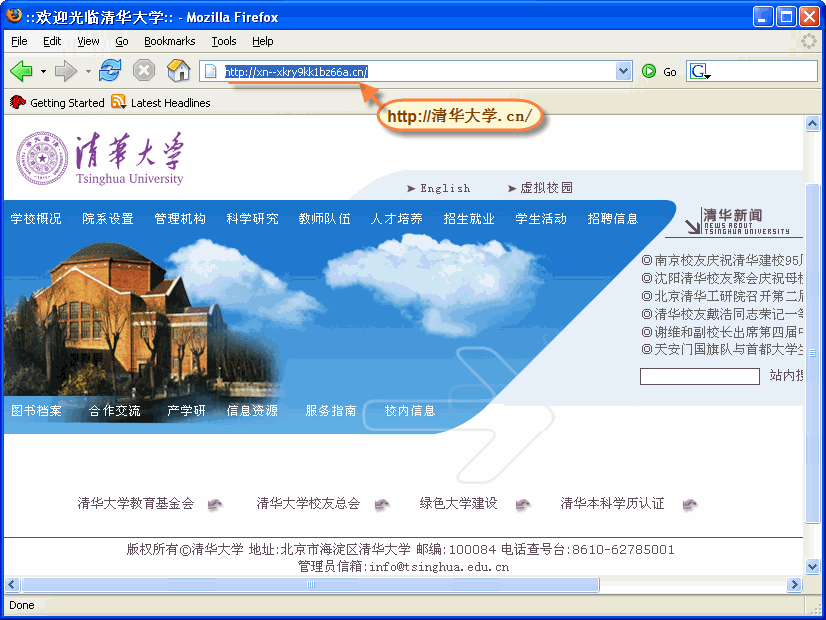Open the Getting Started bookmark
This screenshot has width=826, height=620.
tap(57, 103)
